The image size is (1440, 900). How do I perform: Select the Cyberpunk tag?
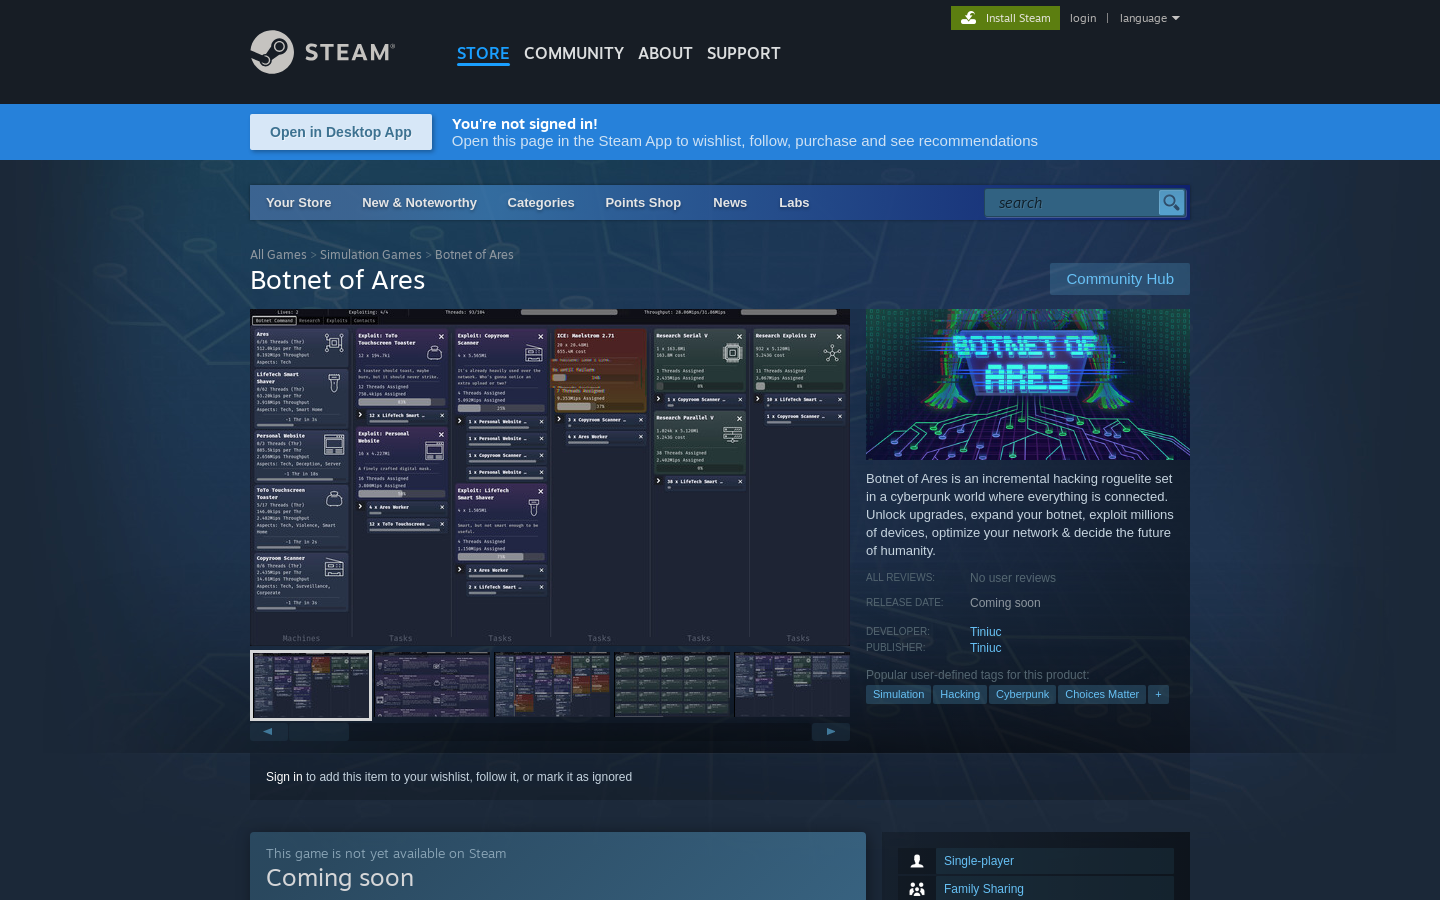click(x=1022, y=694)
